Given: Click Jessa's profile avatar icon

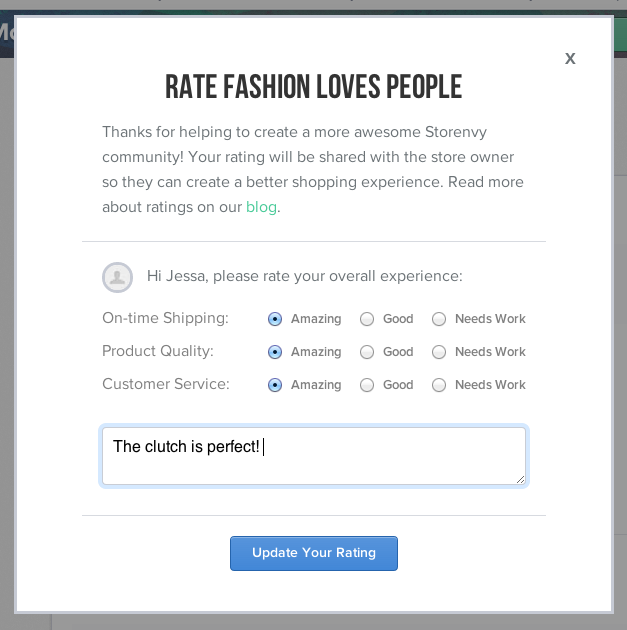Looking at the screenshot, I should [x=117, y=277].
